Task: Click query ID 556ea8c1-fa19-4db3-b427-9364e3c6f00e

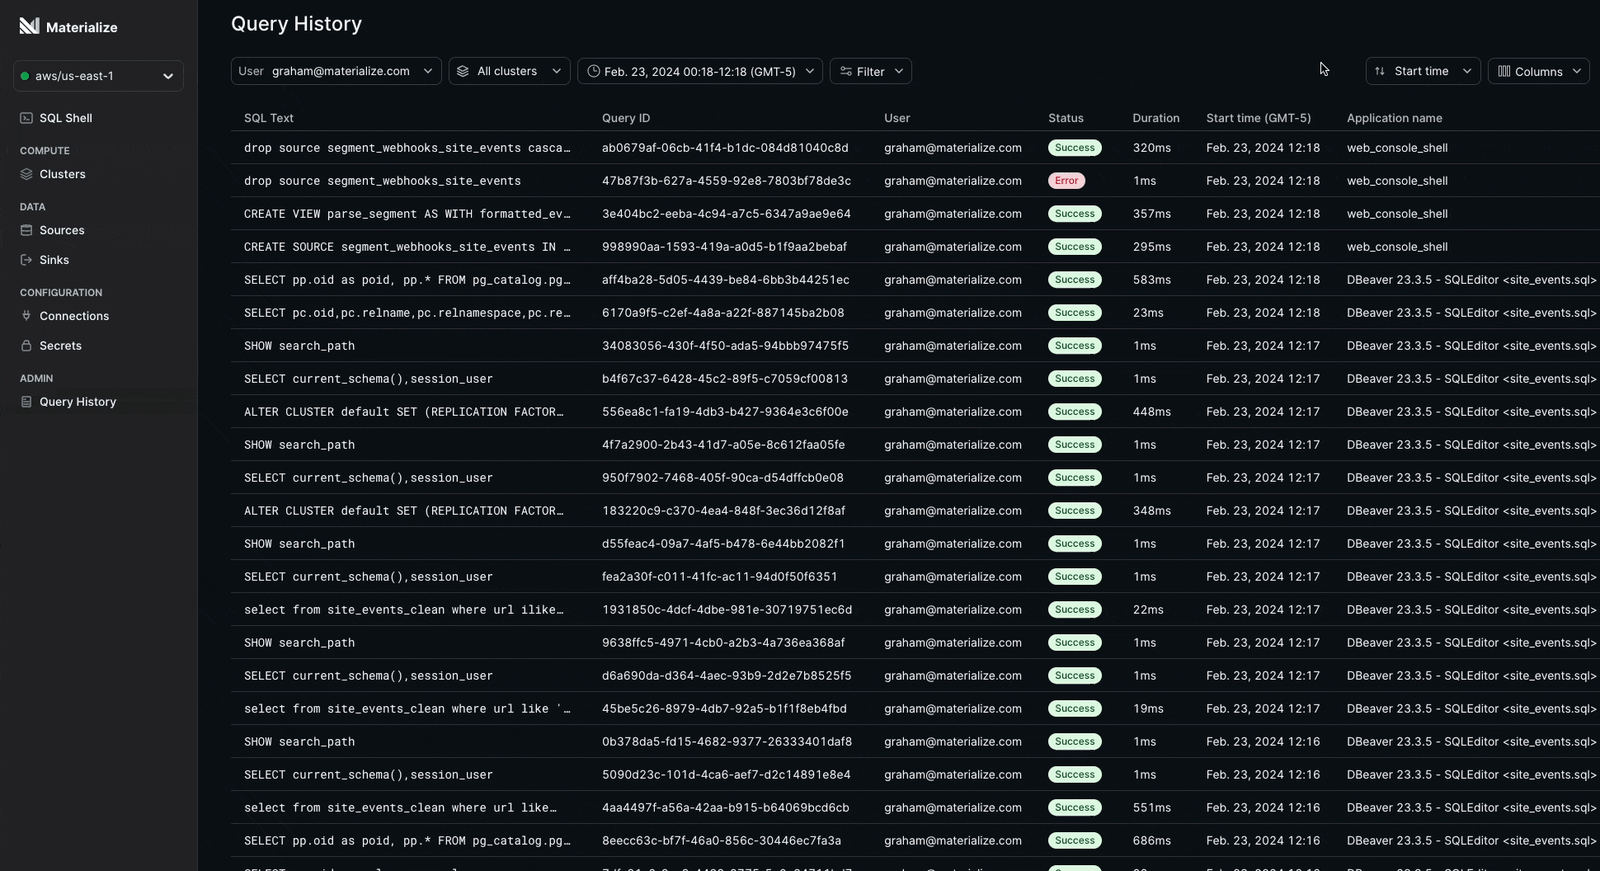Action: coord(725,412)
